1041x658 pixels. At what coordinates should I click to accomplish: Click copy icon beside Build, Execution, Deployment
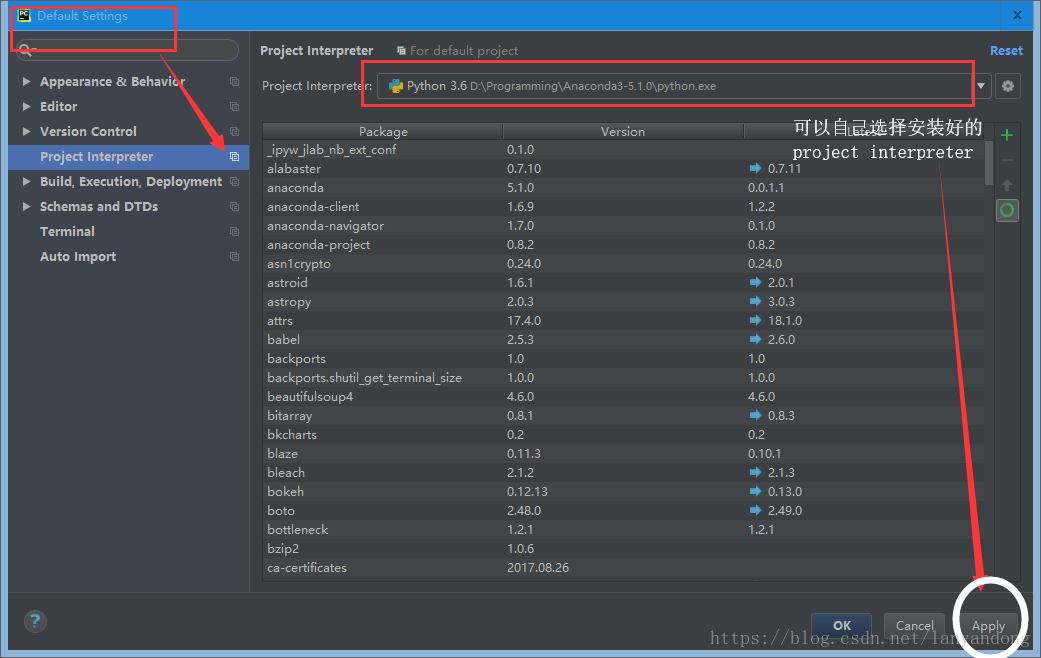(x=234, y=181)
